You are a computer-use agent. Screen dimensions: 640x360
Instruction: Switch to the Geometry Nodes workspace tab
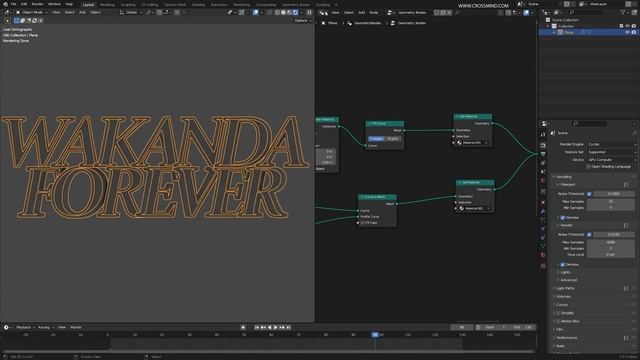pos(296,5)
